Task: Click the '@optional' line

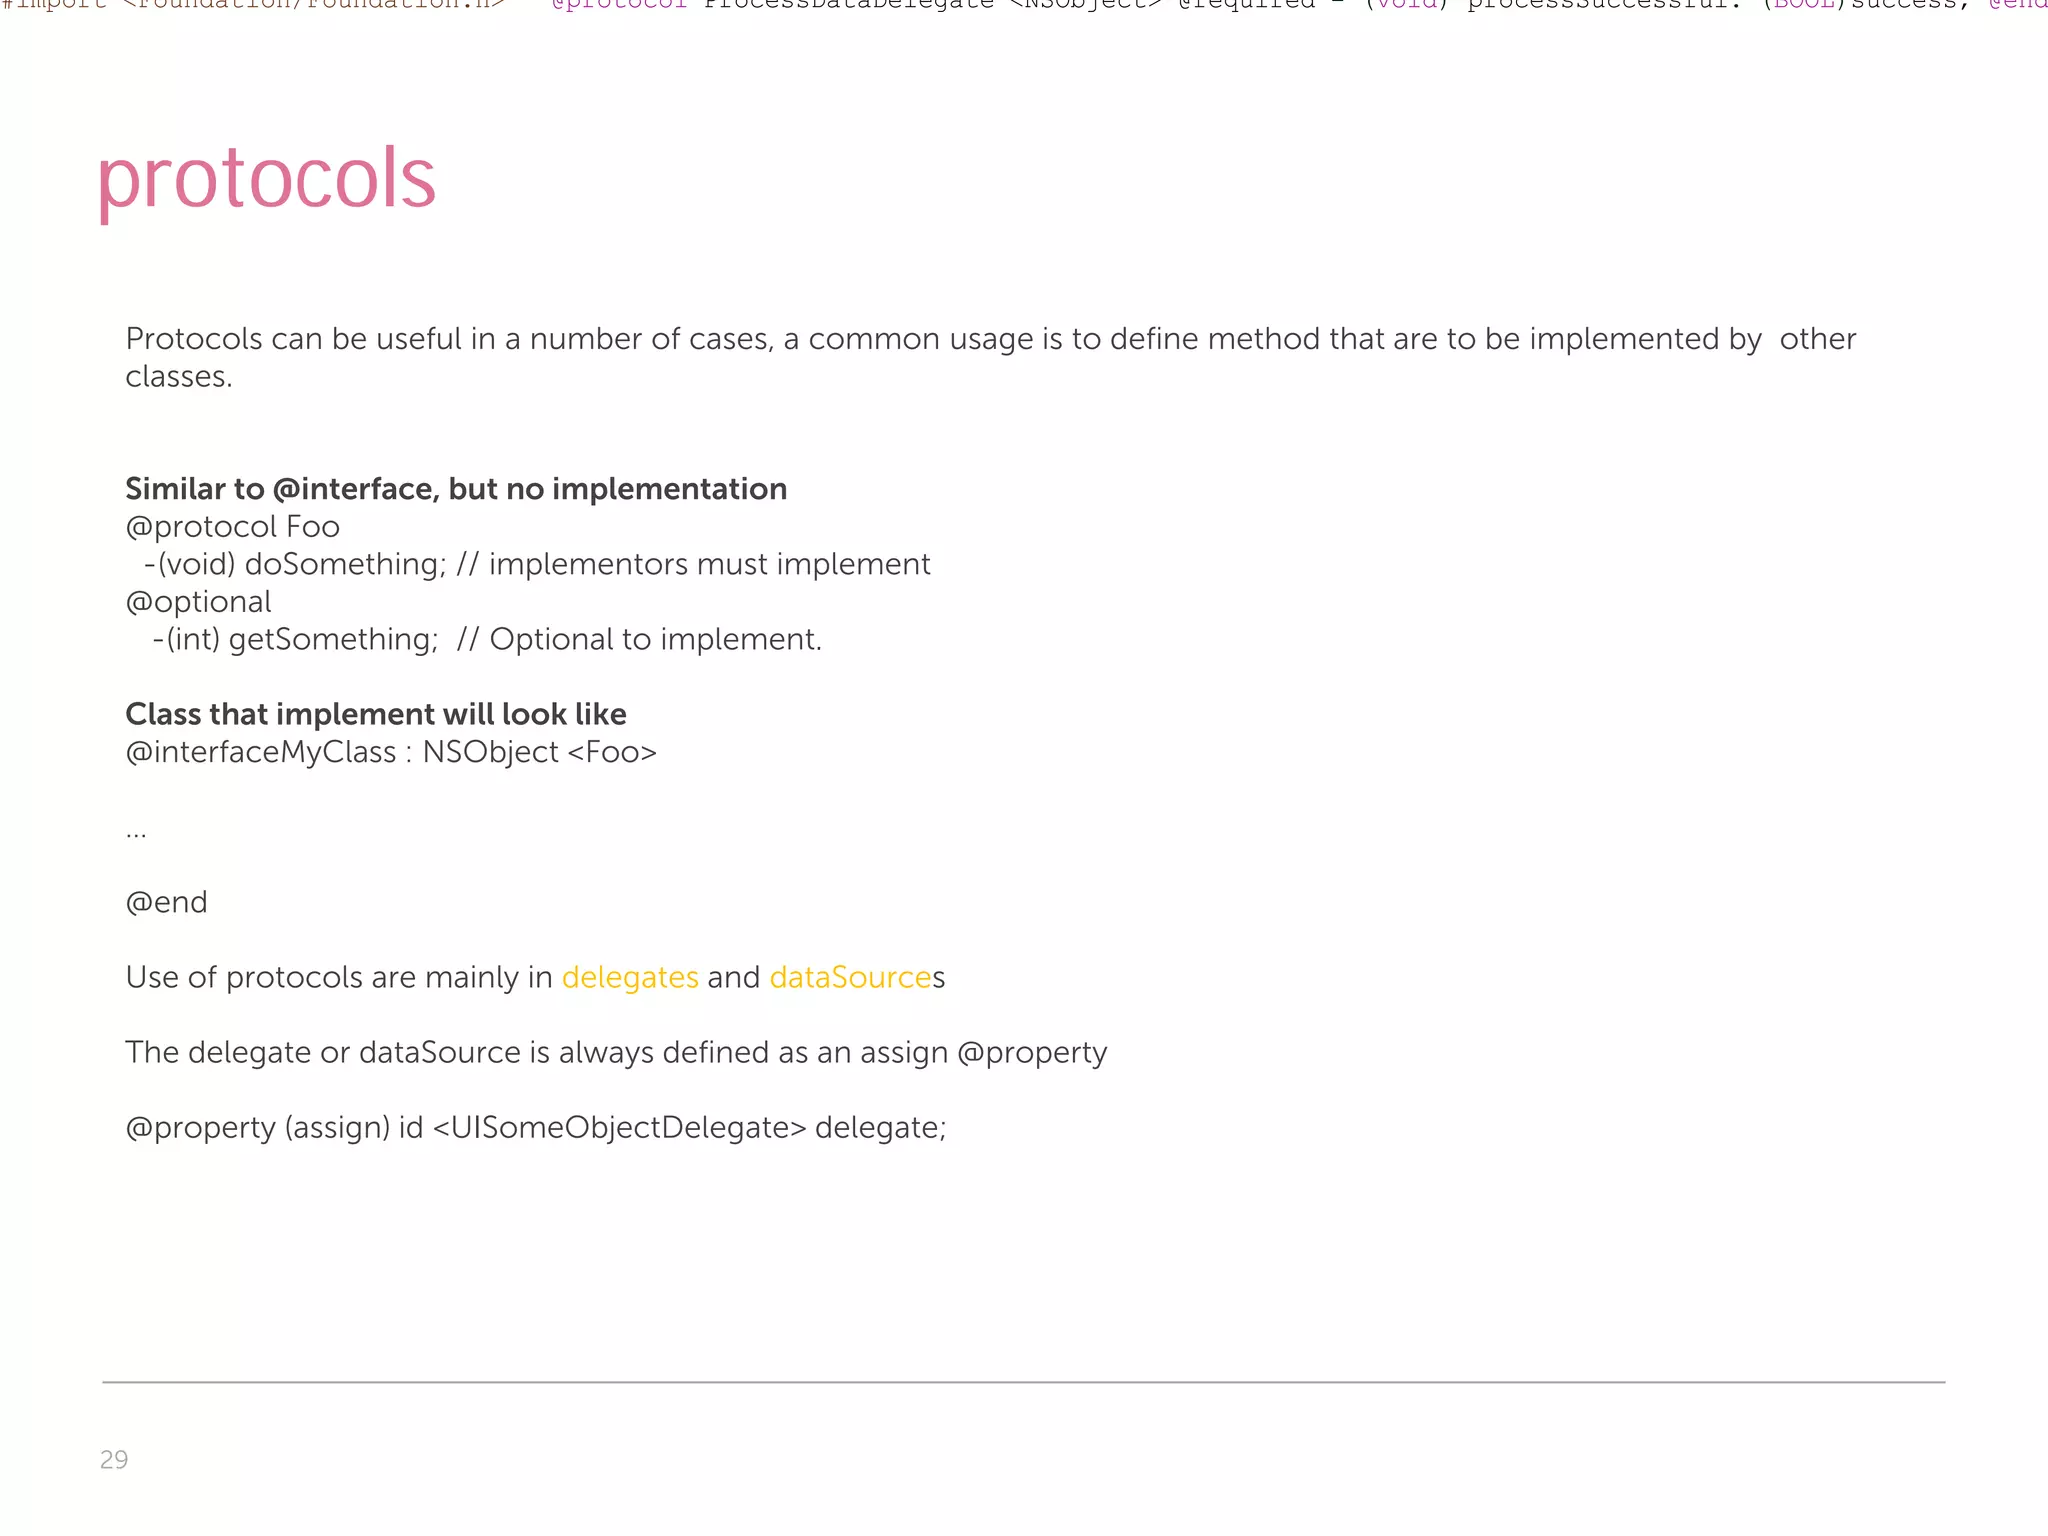Action: click(x=198, y=603)
